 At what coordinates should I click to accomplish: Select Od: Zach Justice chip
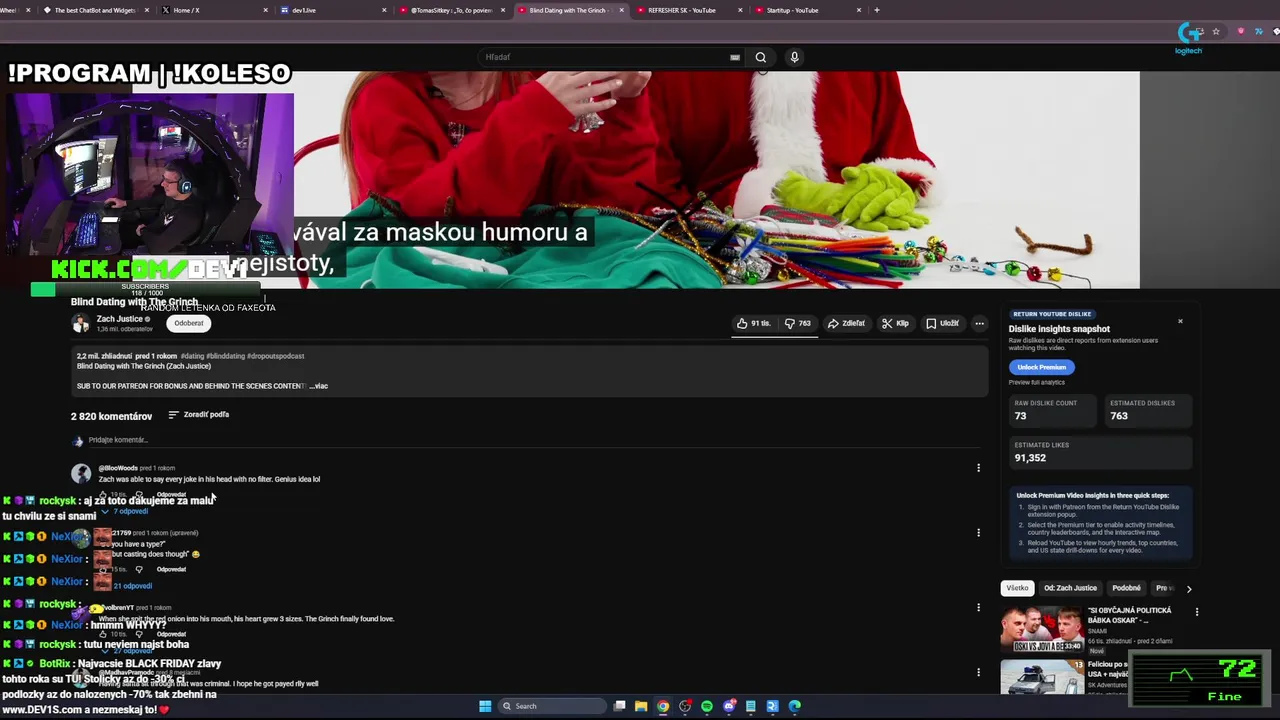point(1070,588)
